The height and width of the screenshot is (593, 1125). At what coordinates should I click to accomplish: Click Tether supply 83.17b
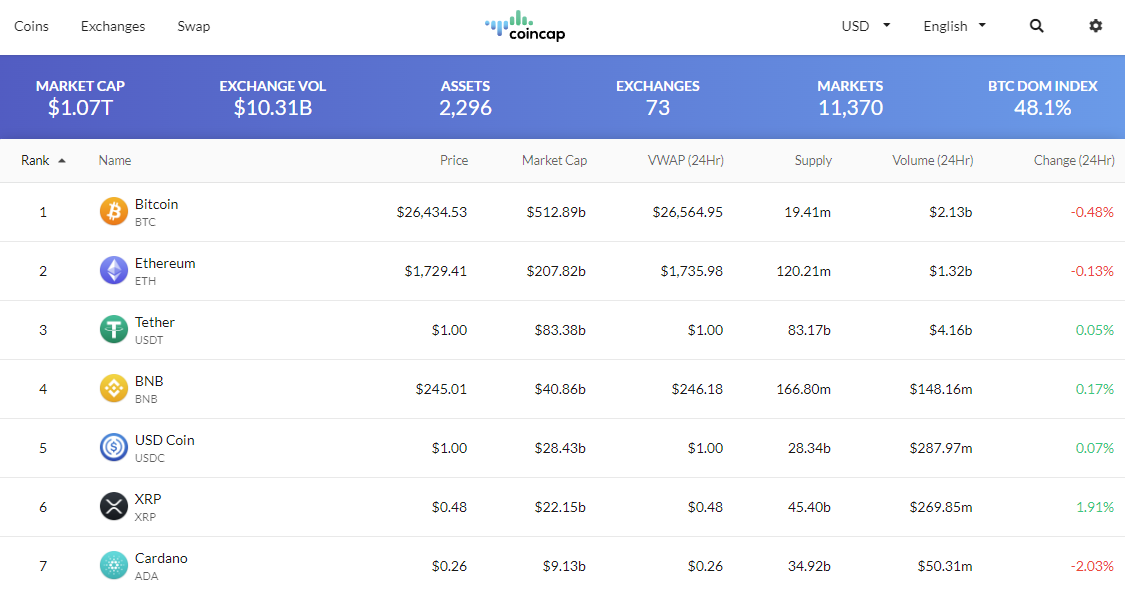pyautogui.click(x=809, y=330)
